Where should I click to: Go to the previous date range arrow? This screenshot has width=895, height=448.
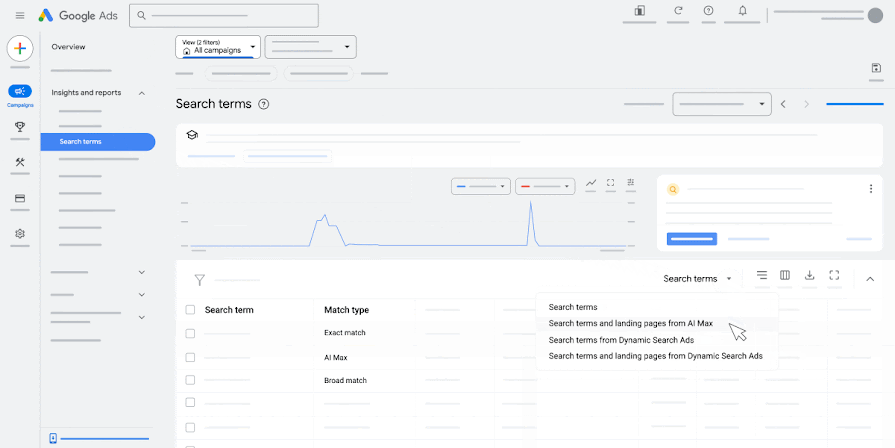coord(783,104)
